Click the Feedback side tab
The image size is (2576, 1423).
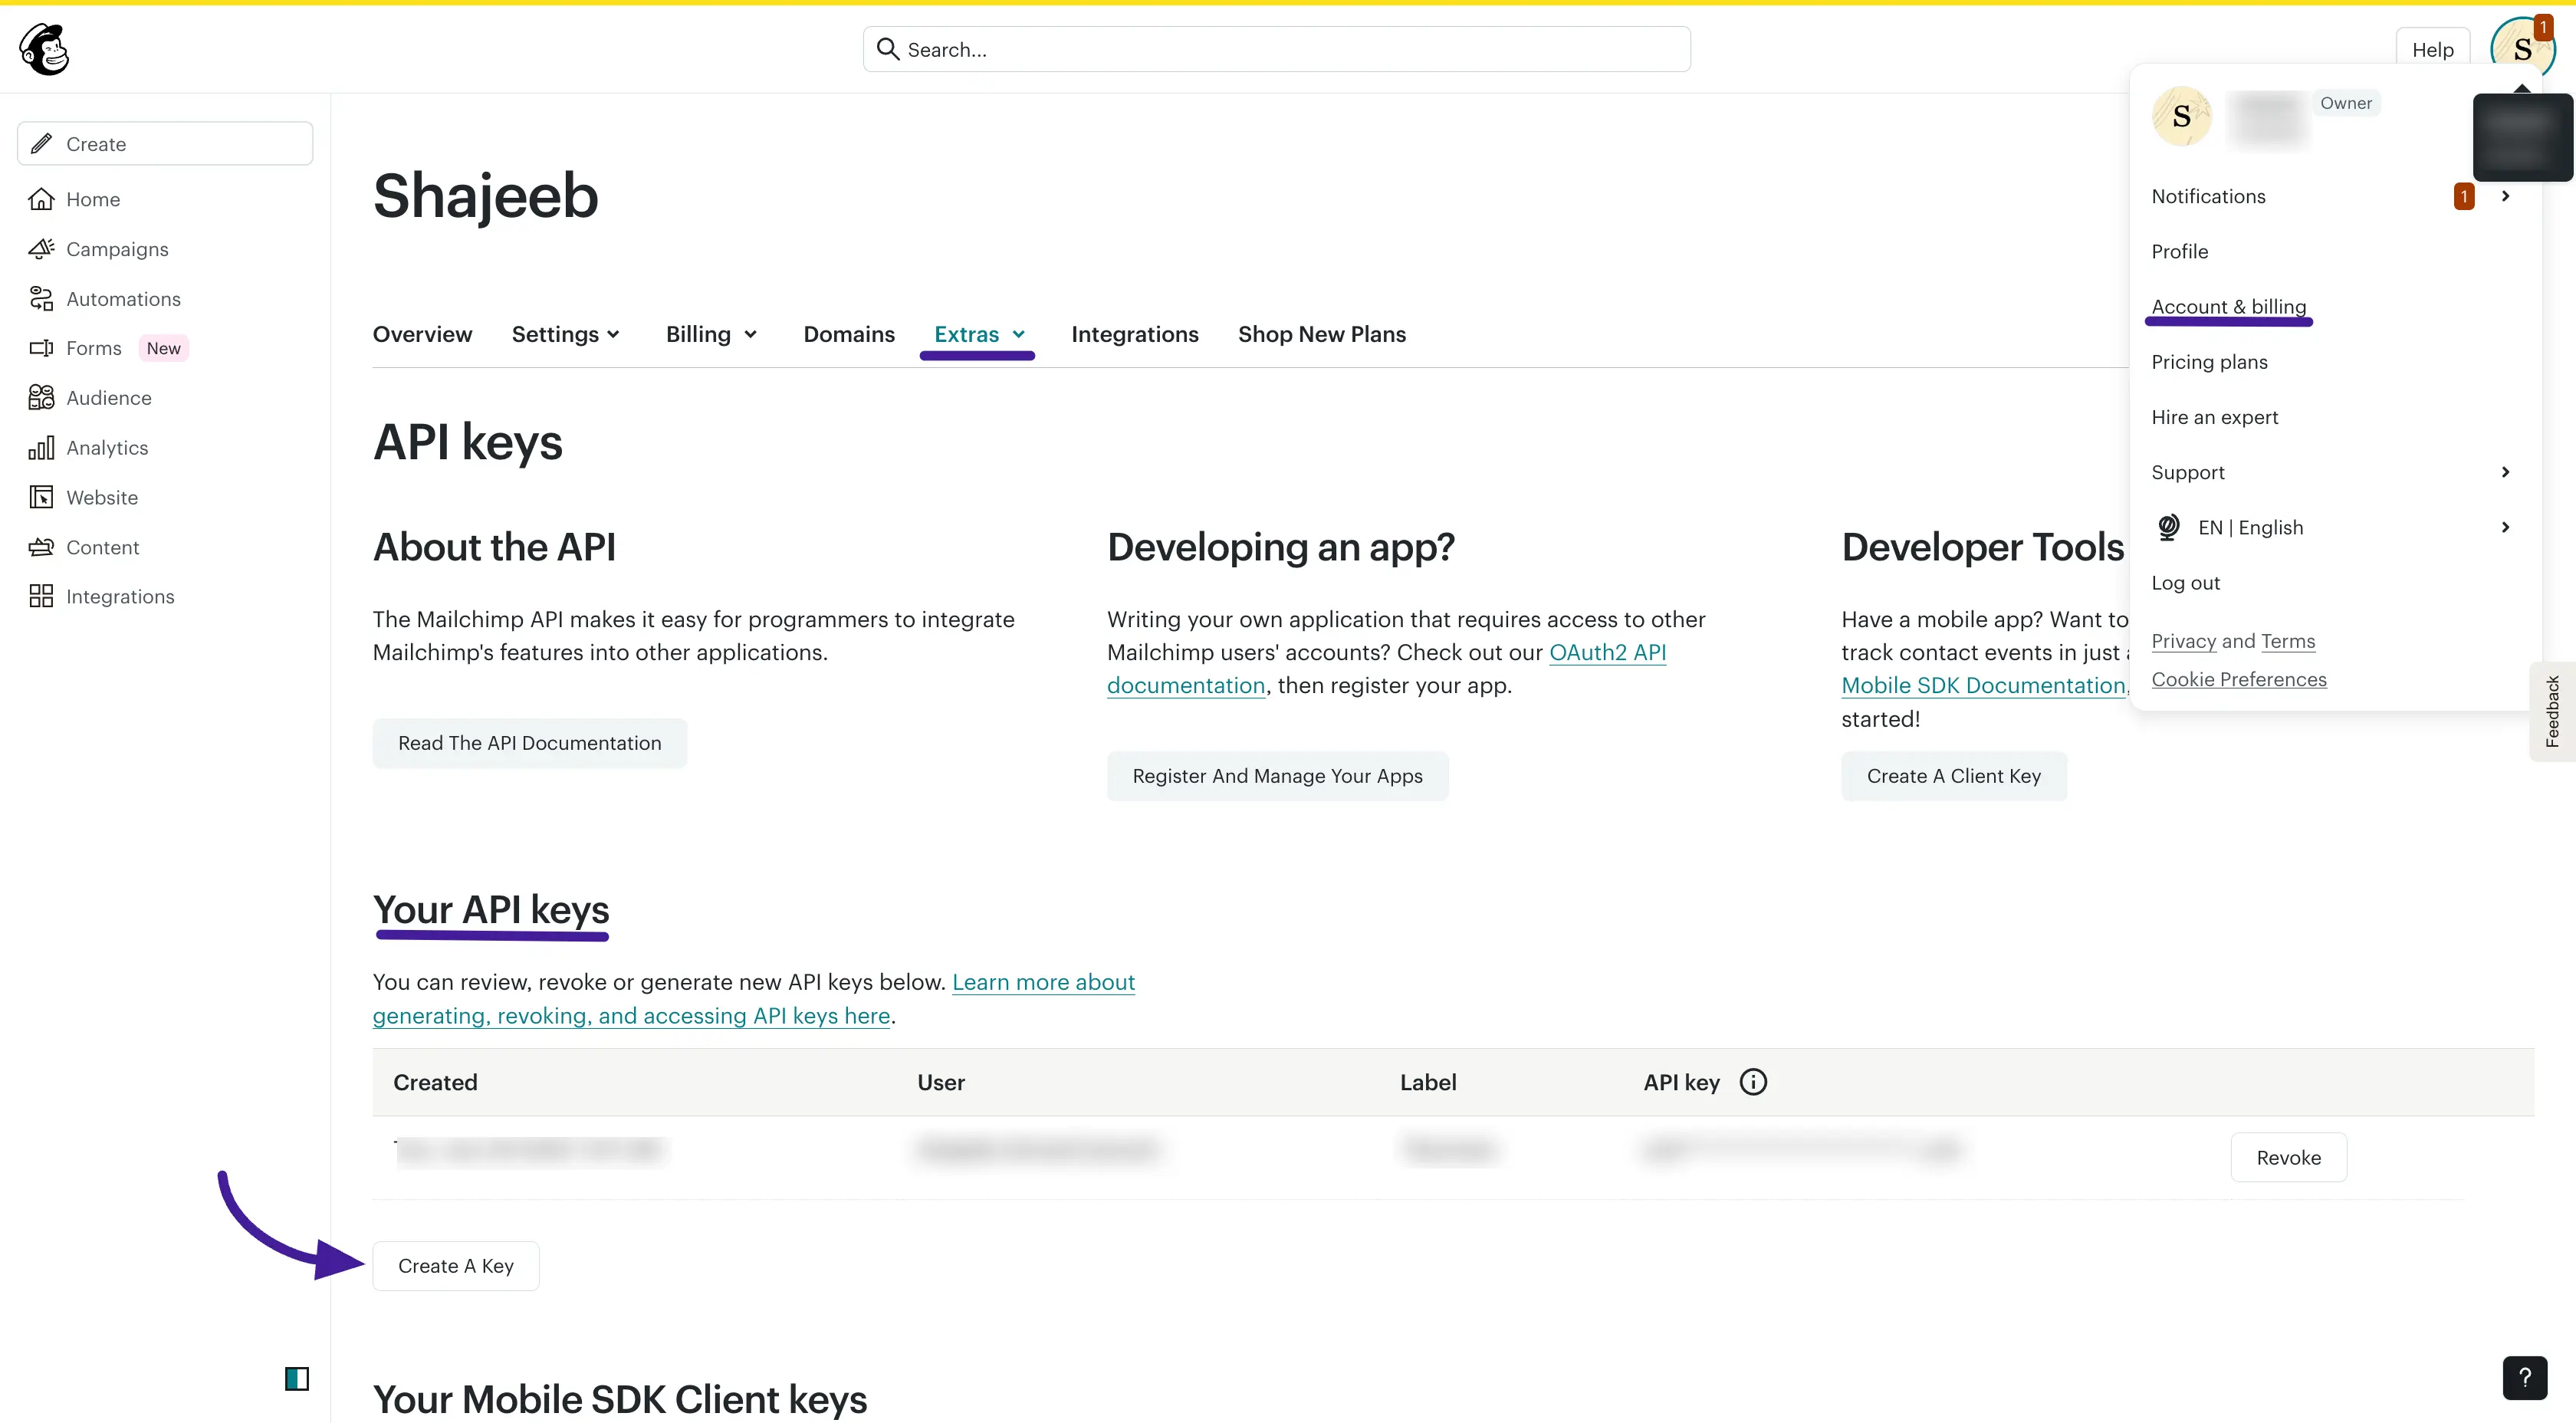[x=2552, y=711]
